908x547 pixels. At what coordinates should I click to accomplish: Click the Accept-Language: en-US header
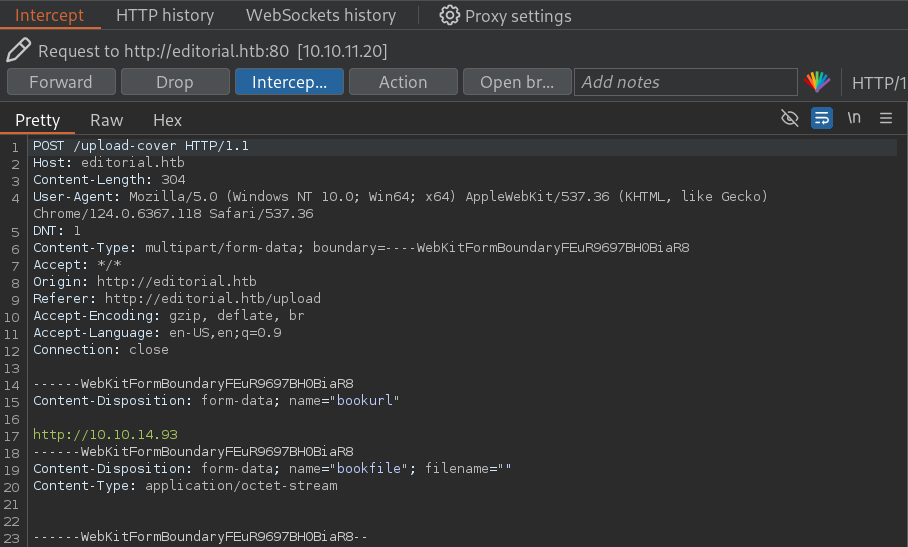click(x=157, y=333)
